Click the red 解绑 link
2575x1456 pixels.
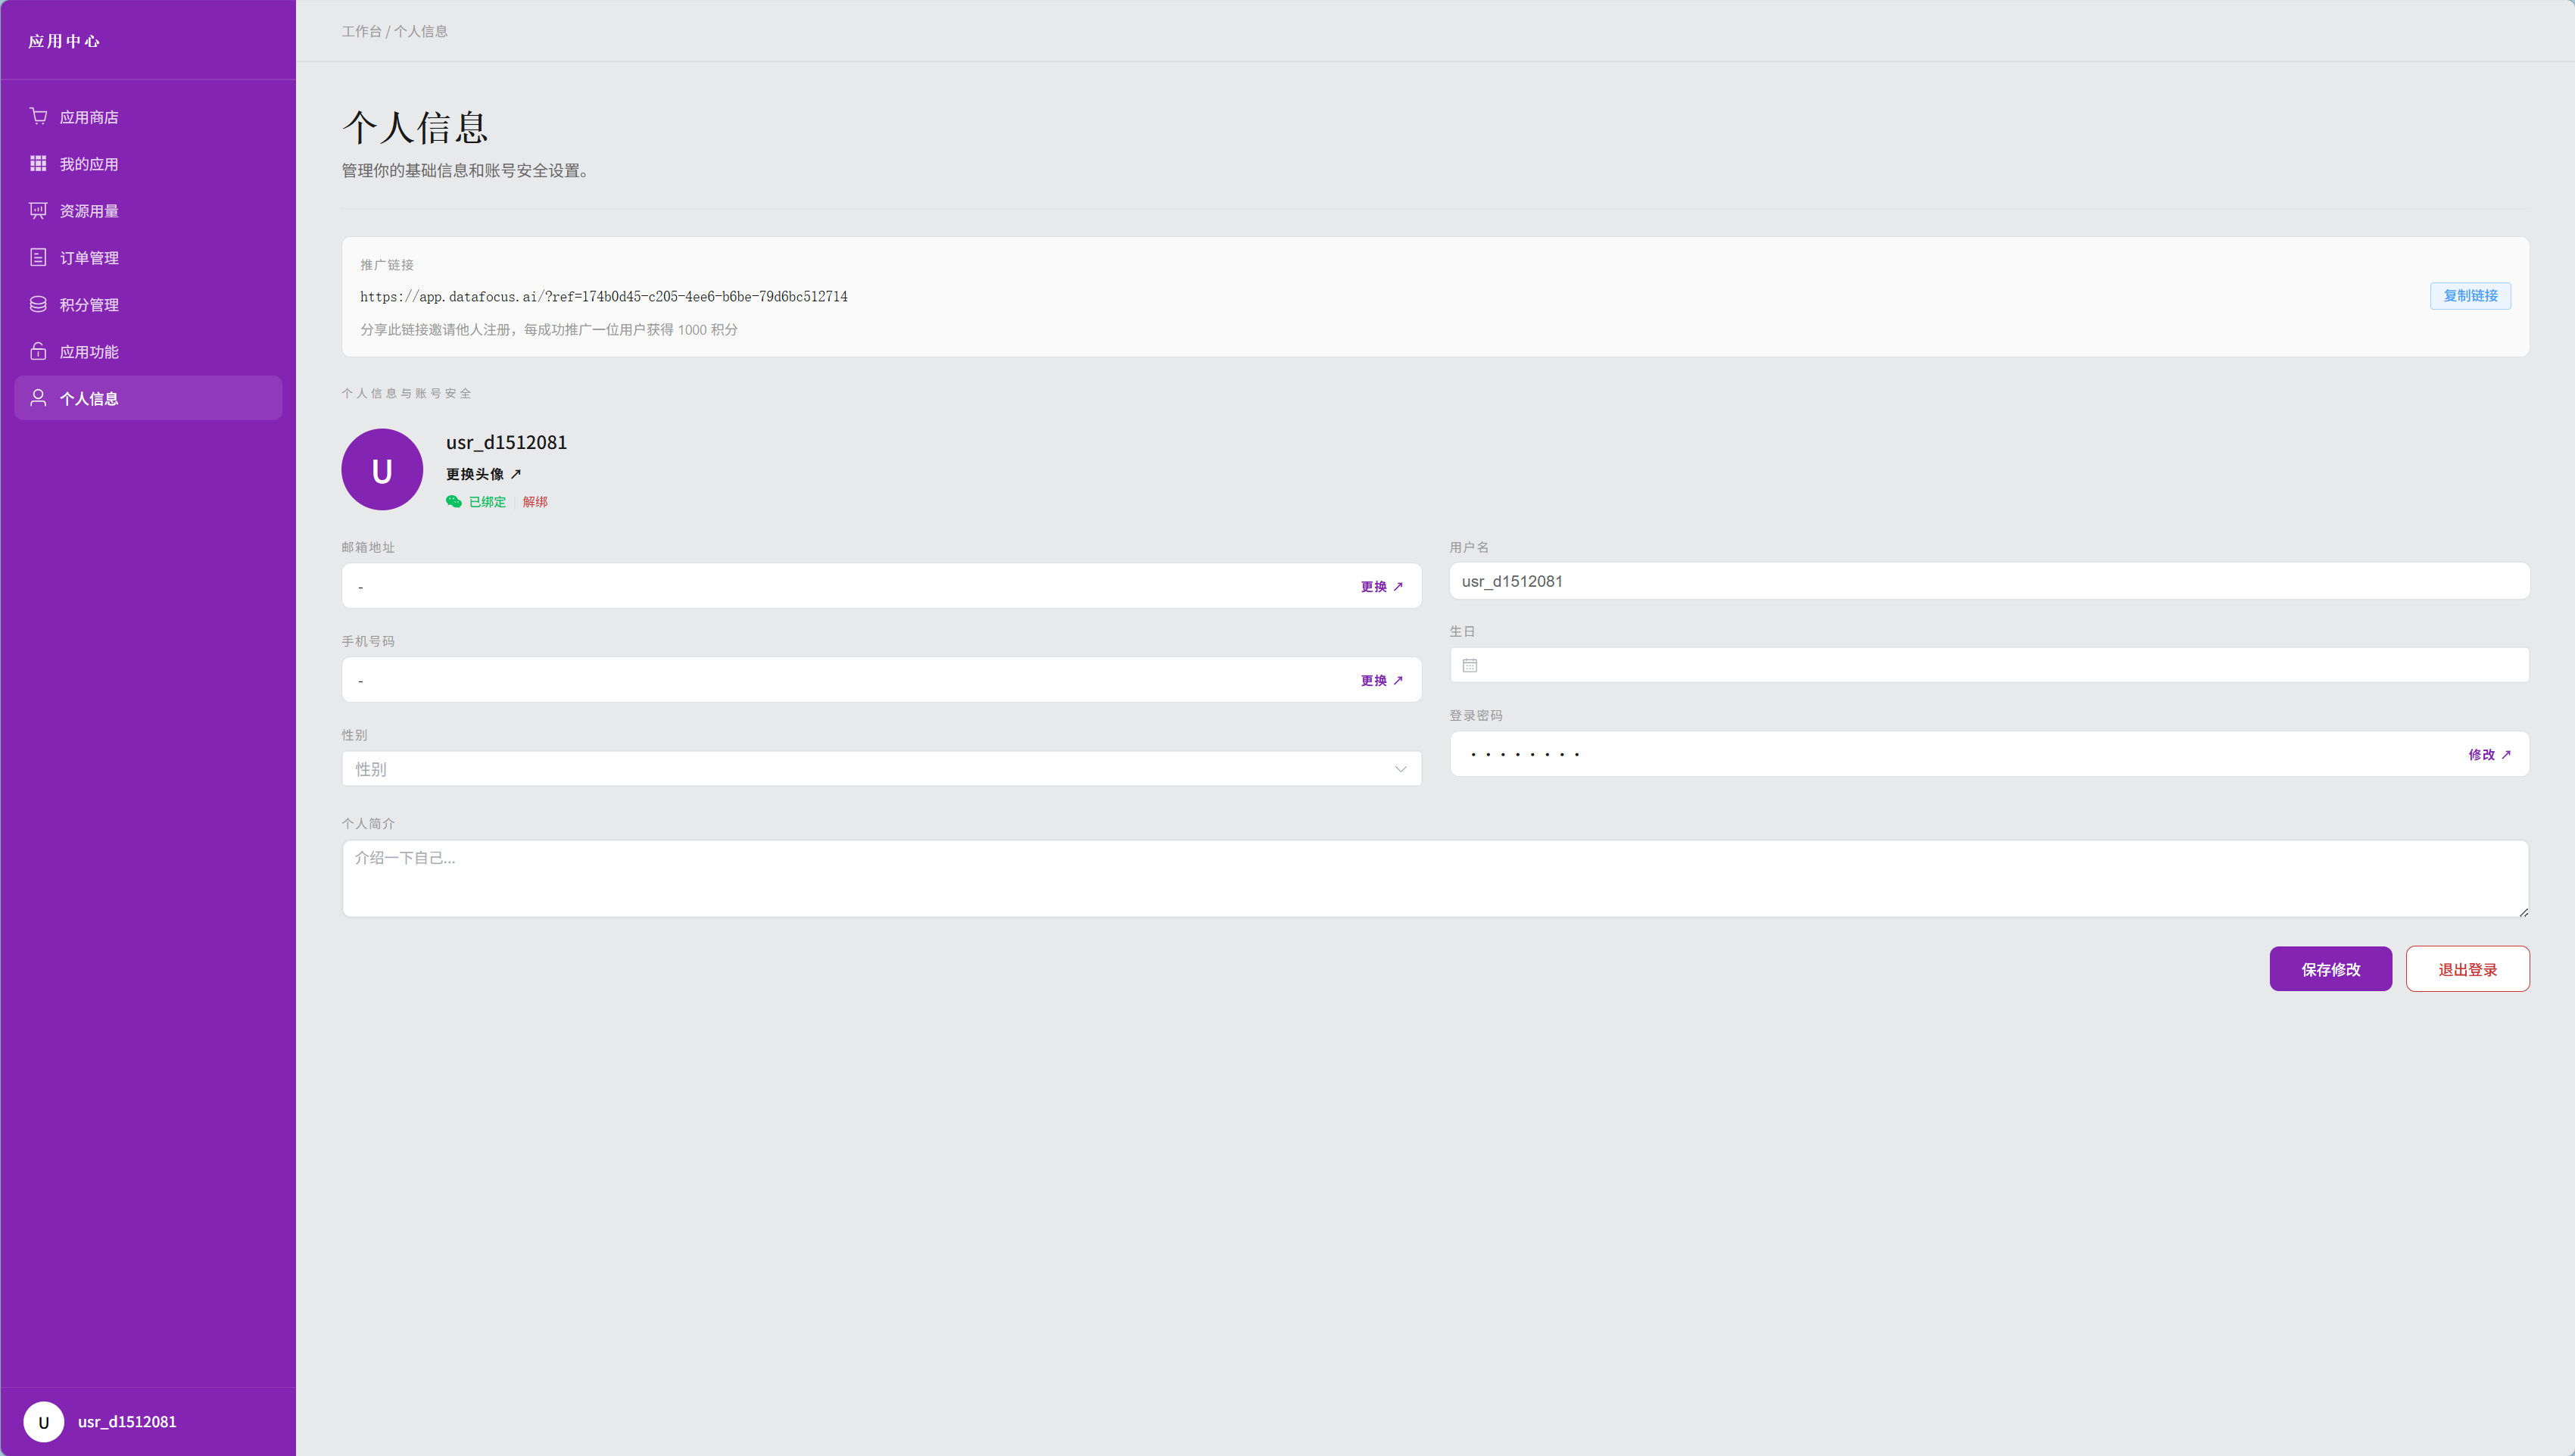[535, 502]
